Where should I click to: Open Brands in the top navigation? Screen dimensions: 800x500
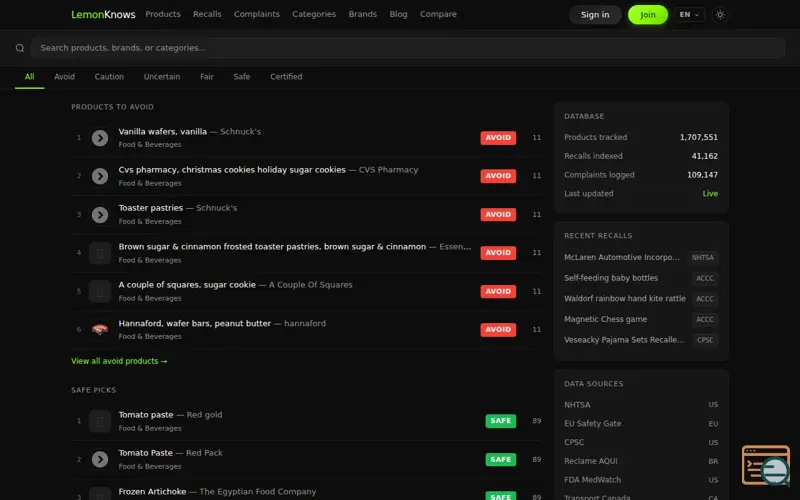coord(363,14)
